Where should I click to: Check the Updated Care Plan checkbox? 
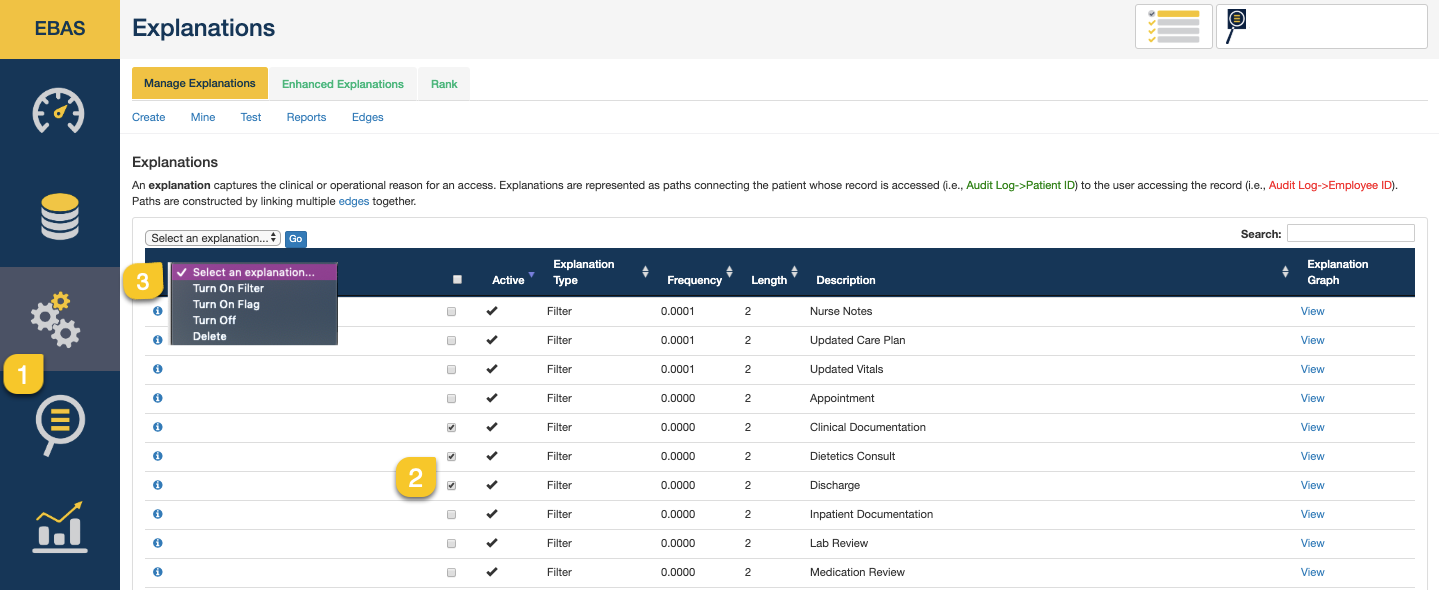[451, 341]
